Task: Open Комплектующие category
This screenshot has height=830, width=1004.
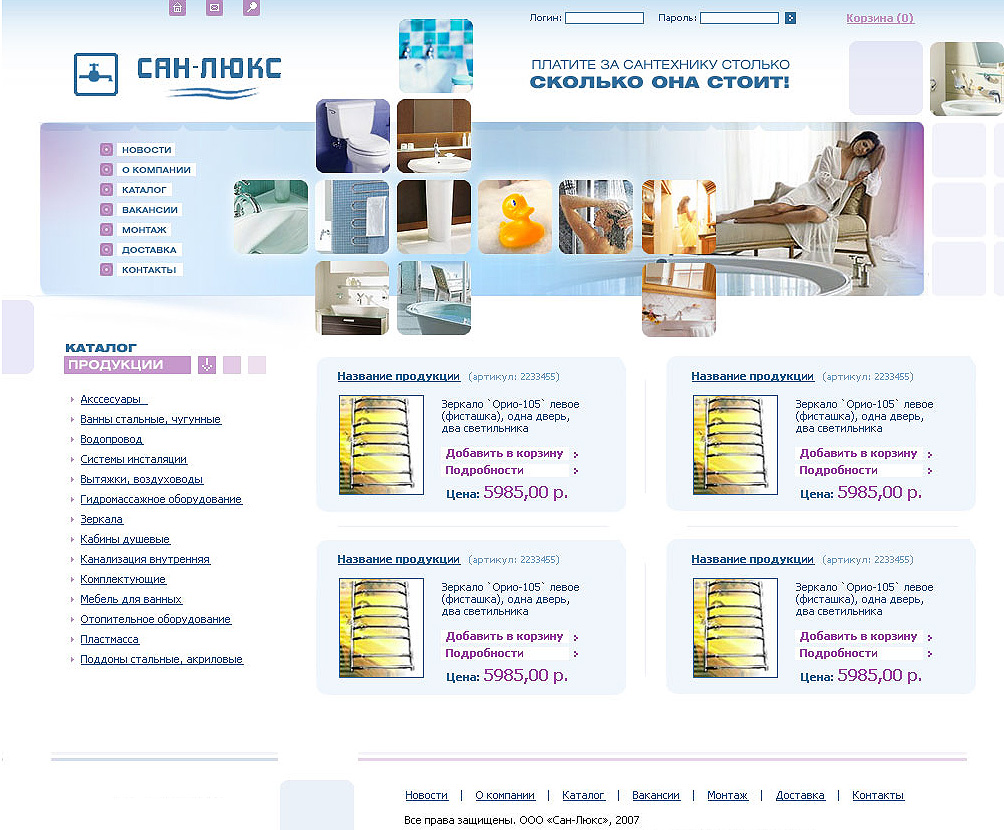Action: pyautogui.click(x=123, y=579)
